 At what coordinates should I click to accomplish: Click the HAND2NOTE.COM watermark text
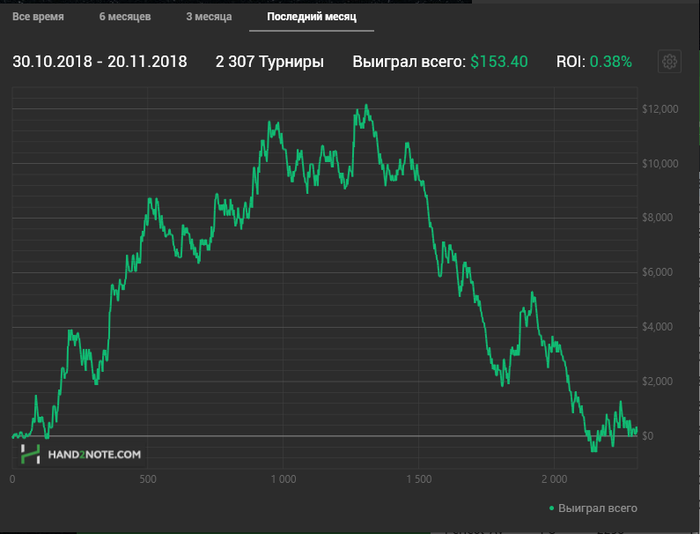[95, 454]
